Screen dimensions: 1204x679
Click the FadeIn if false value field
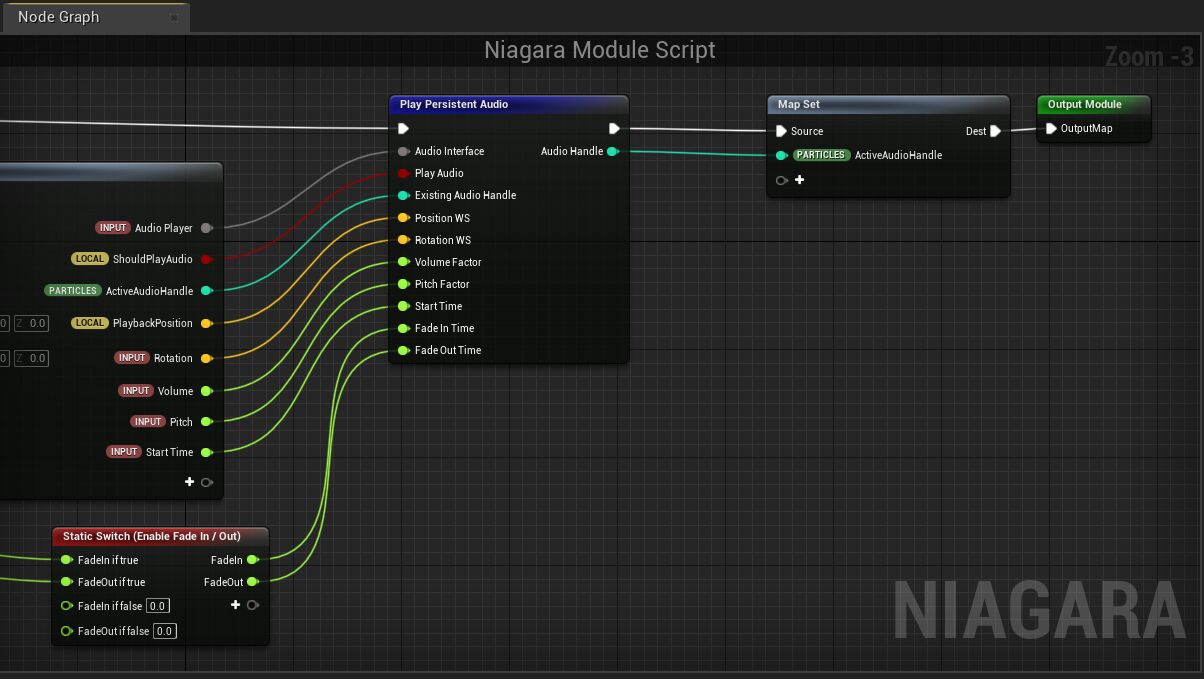157,605
